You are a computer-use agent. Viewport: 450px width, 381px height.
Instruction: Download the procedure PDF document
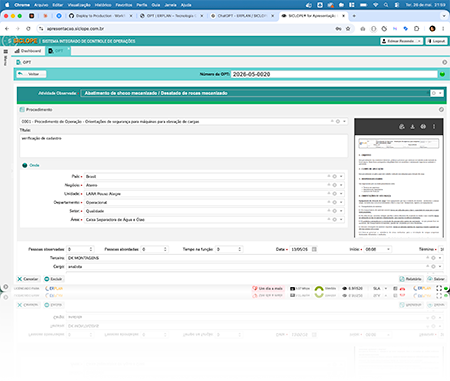[412, 127]
